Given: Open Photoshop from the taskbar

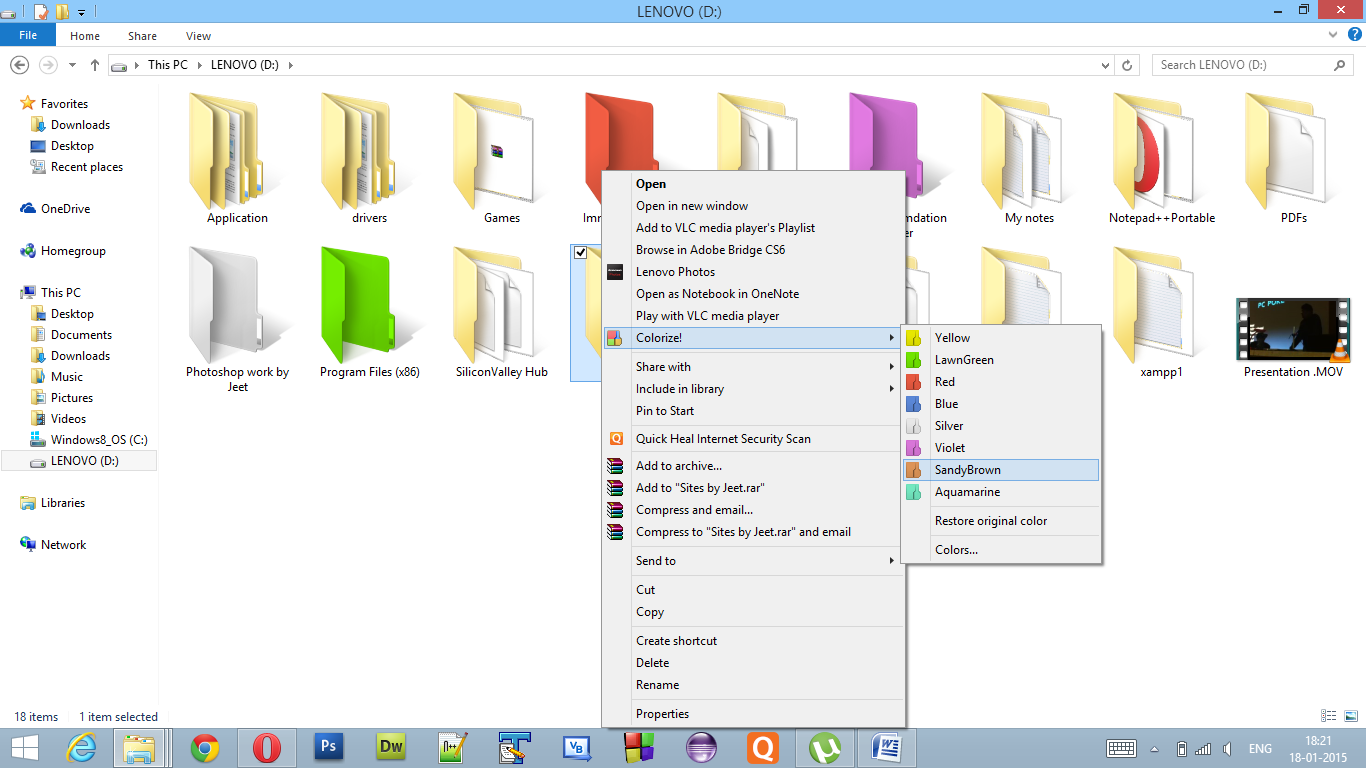Looking at the screenshot, I should tap(328, 747).
